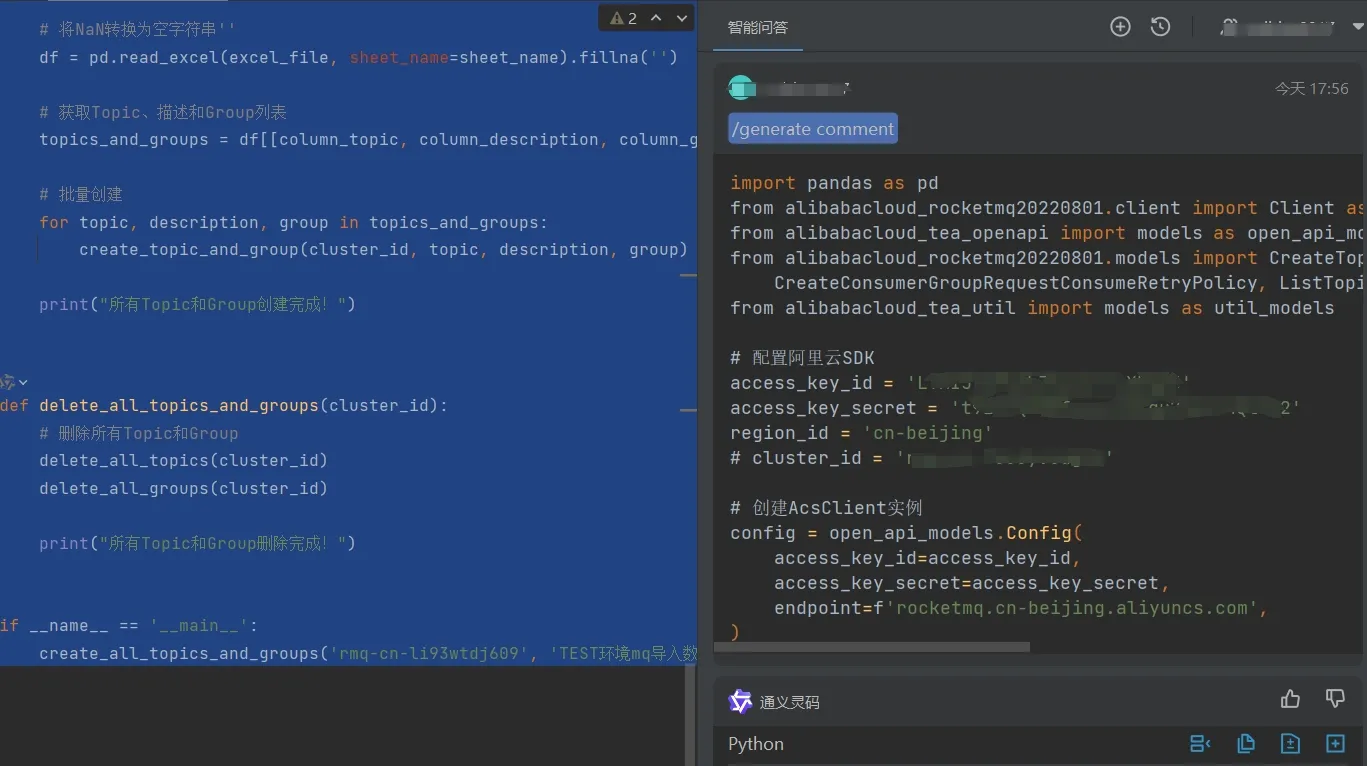The image size is (1367, 766).
Task: Switch to the 智能问答 tab
Action: pos(757,28)
